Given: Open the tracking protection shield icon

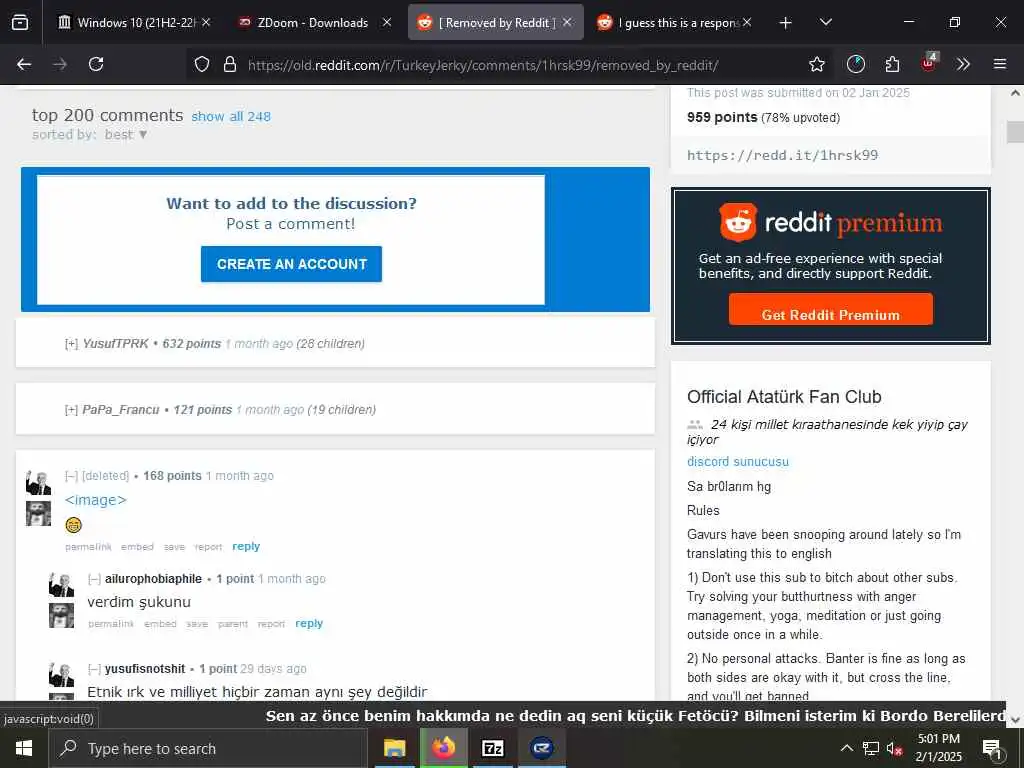Looking at the screenshot, I should [202, 65].
